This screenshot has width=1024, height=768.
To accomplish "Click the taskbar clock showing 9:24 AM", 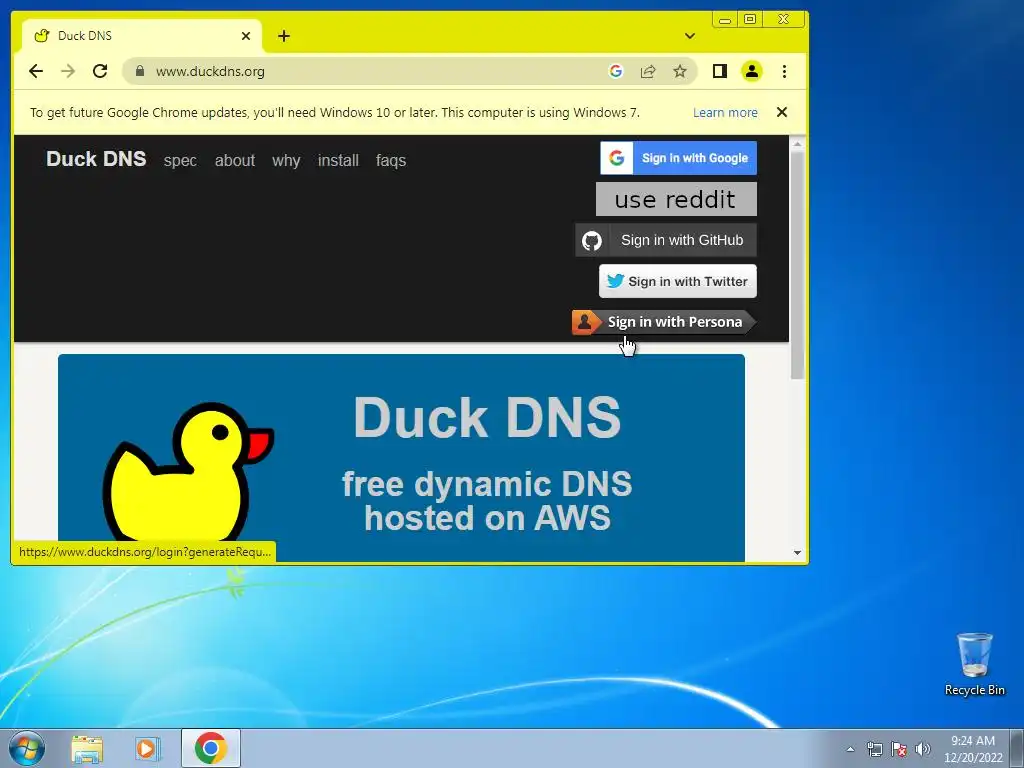I will click(x=972, y=749).
